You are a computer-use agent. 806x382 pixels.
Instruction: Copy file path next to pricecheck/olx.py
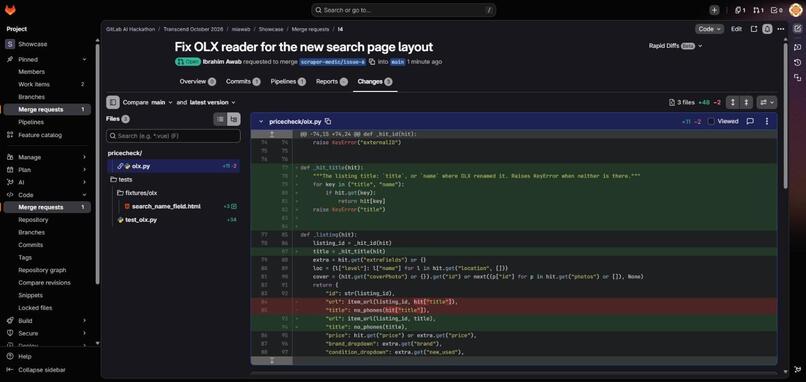coord(328,121)
